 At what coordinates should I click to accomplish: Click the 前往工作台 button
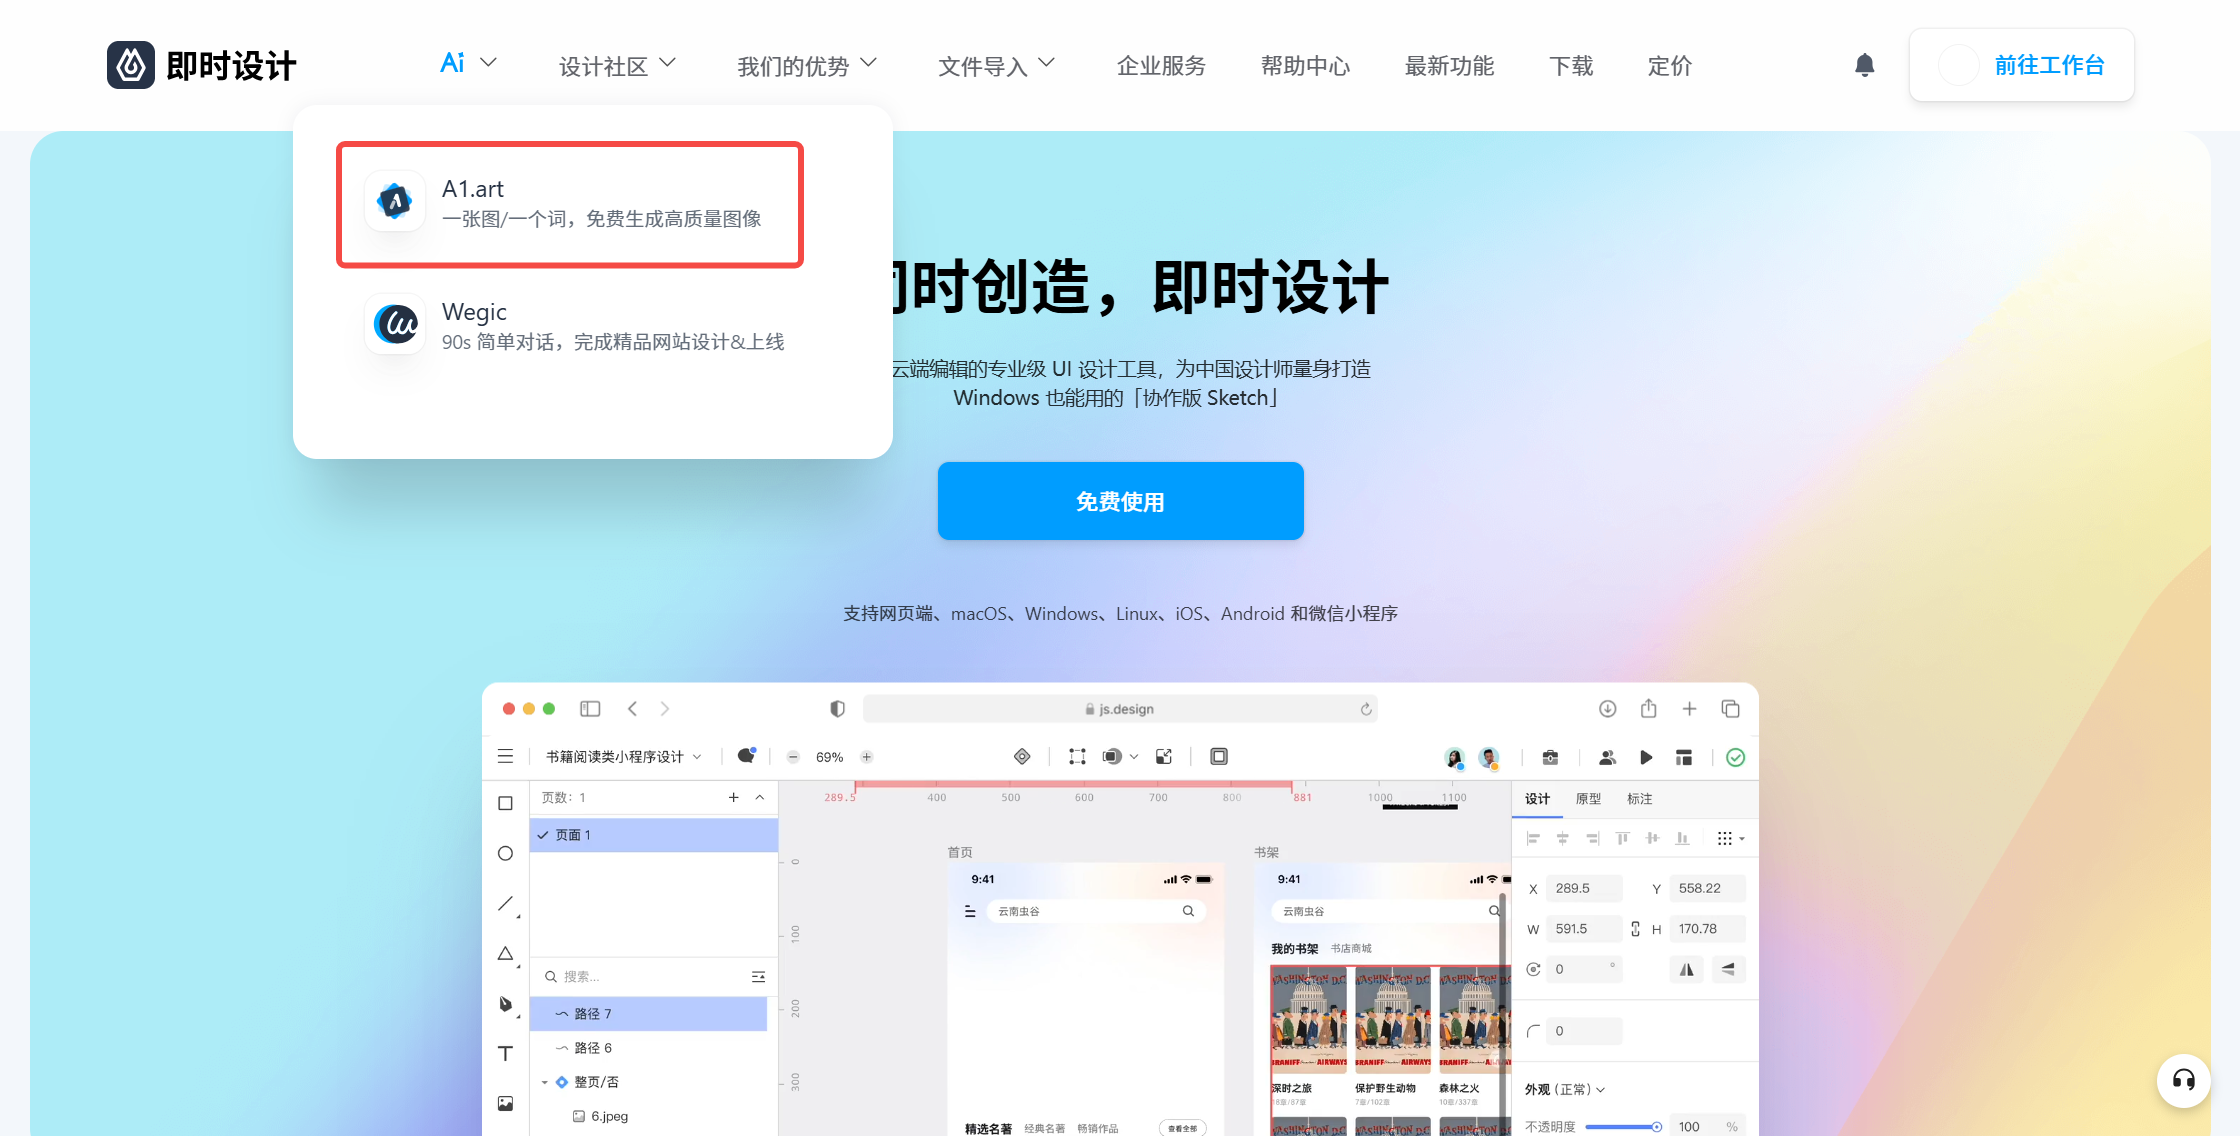point(2021,65)
